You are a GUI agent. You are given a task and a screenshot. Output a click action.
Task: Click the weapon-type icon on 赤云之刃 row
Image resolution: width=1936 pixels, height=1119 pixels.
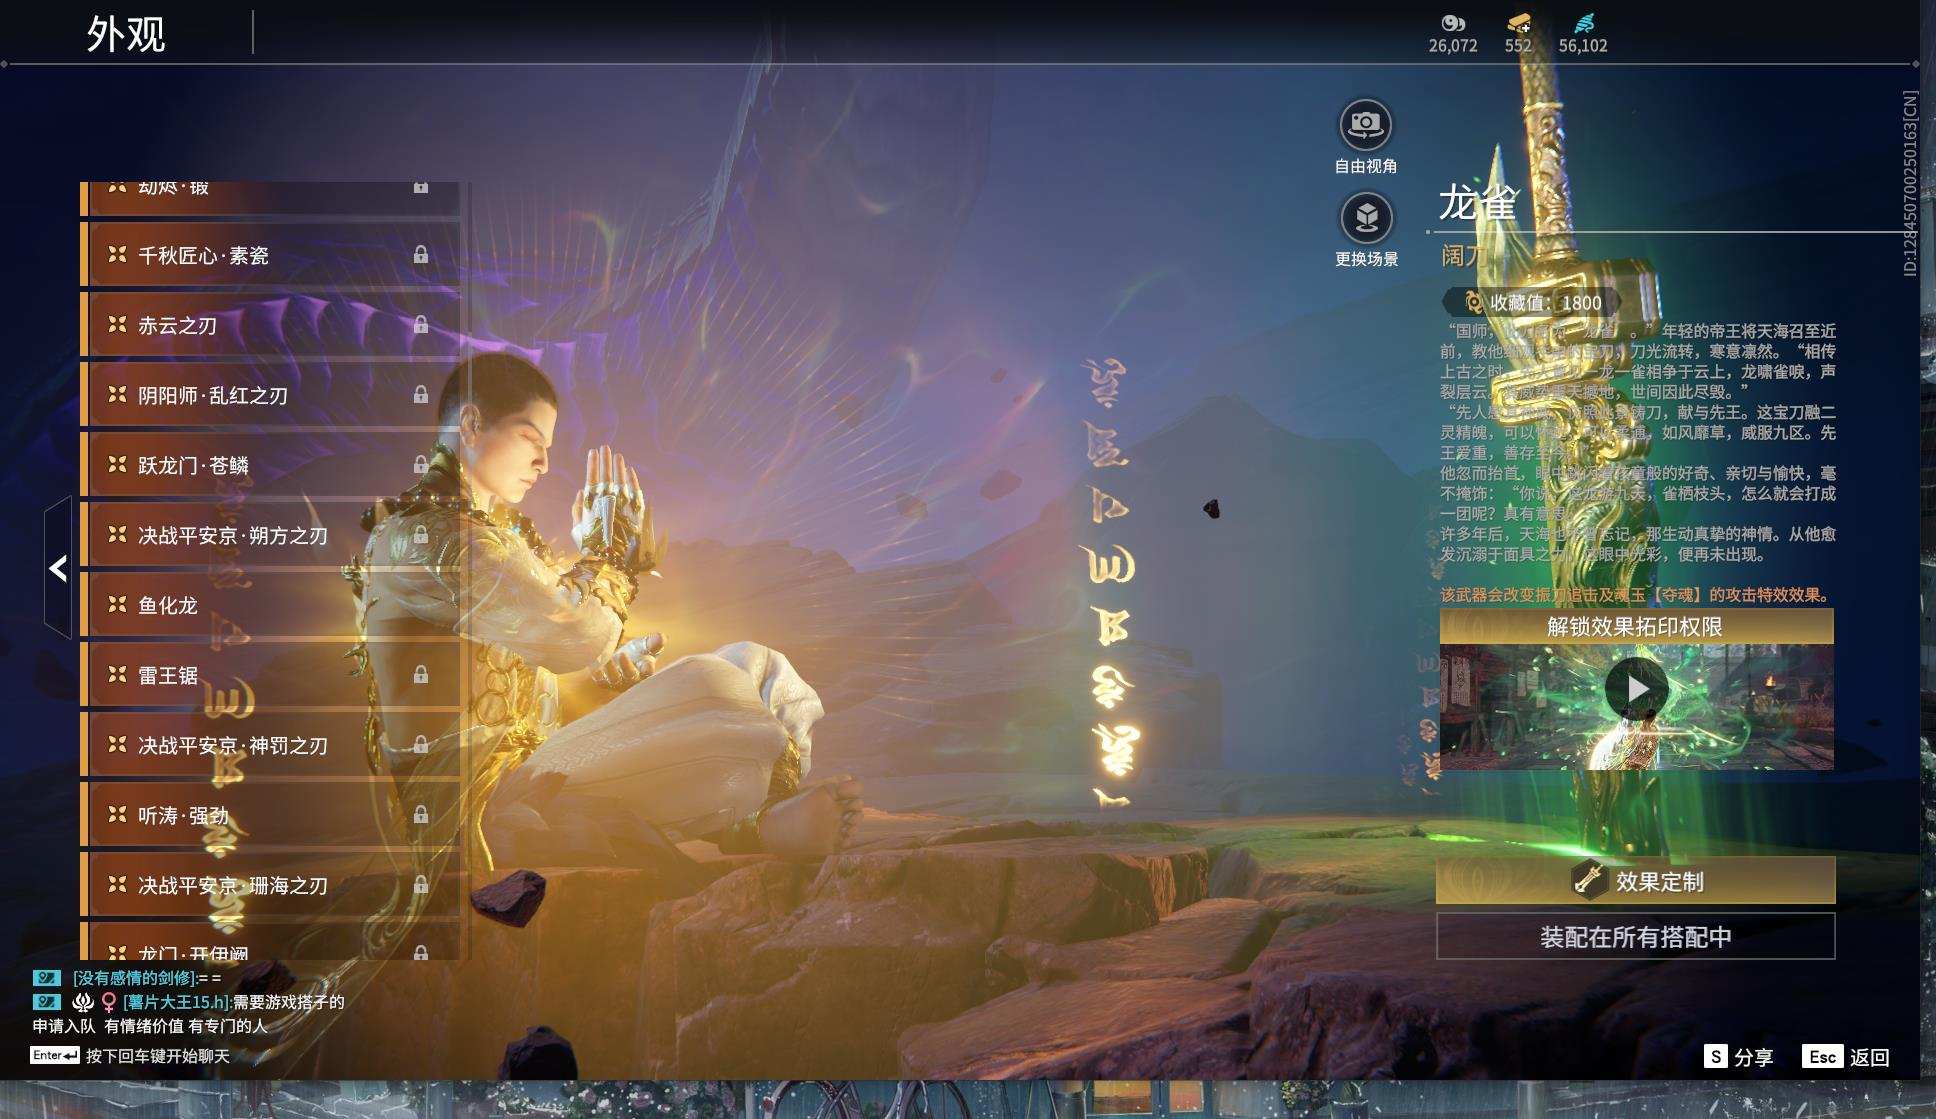(x=117, y=324)
